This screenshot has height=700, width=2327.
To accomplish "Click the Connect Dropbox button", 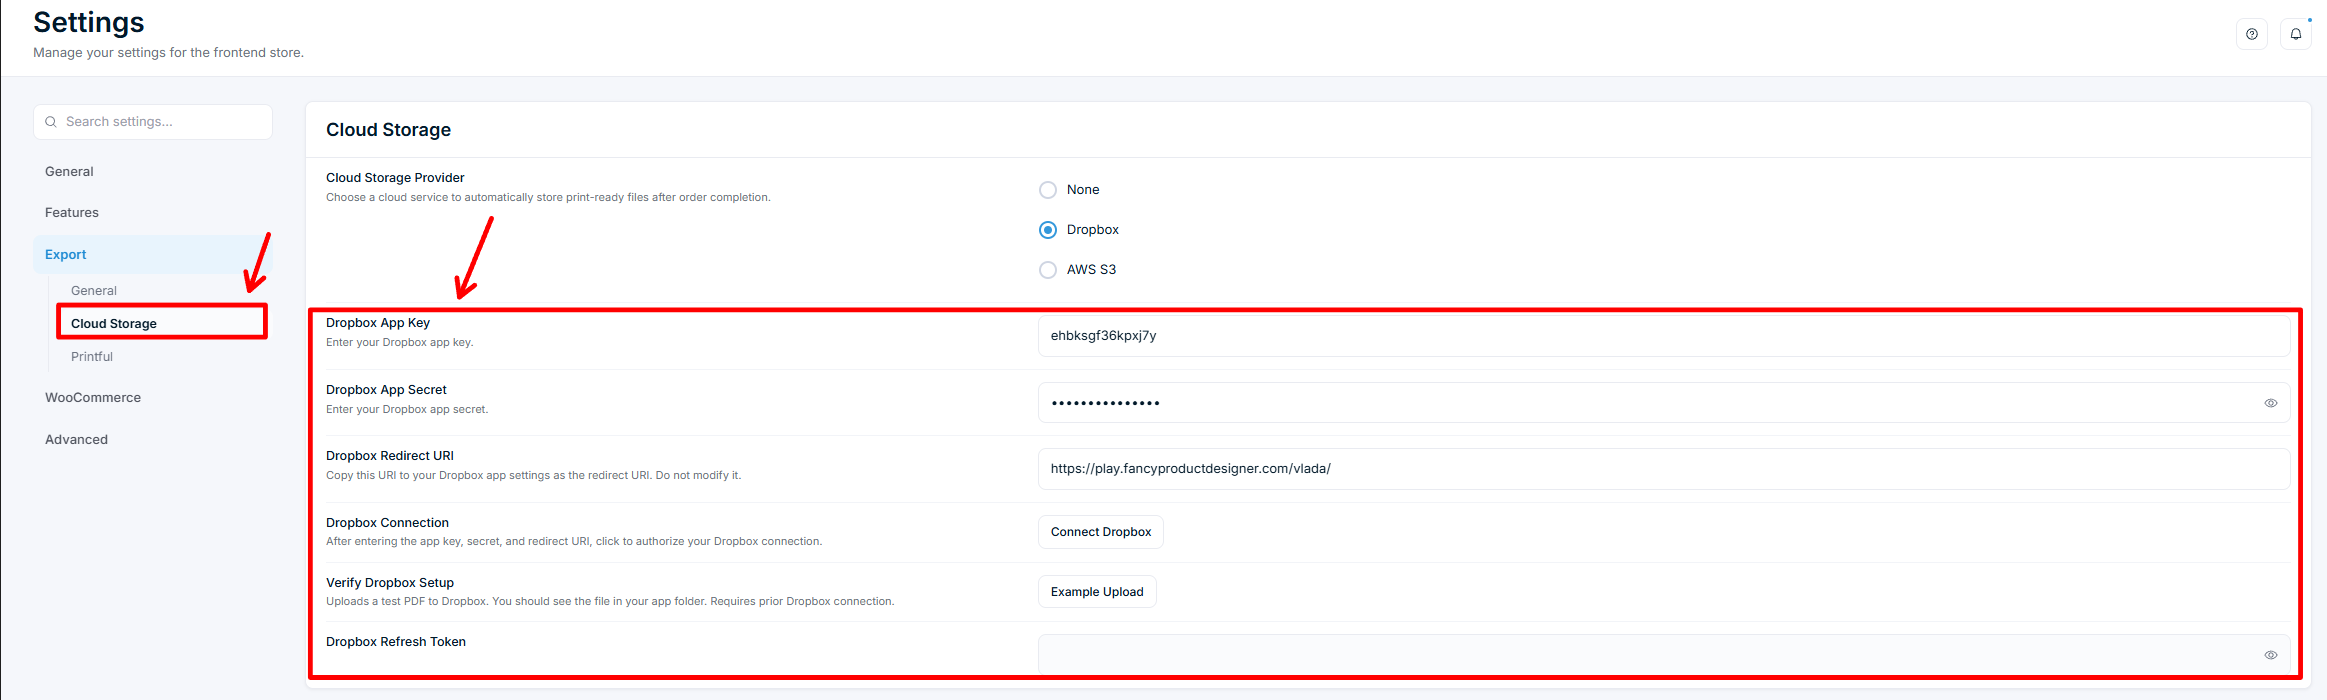I will point(1101,532).
